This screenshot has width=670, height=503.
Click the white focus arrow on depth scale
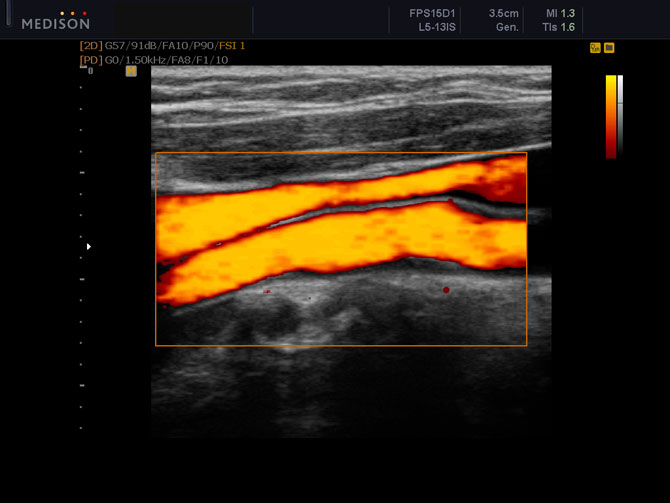(88, 247)
